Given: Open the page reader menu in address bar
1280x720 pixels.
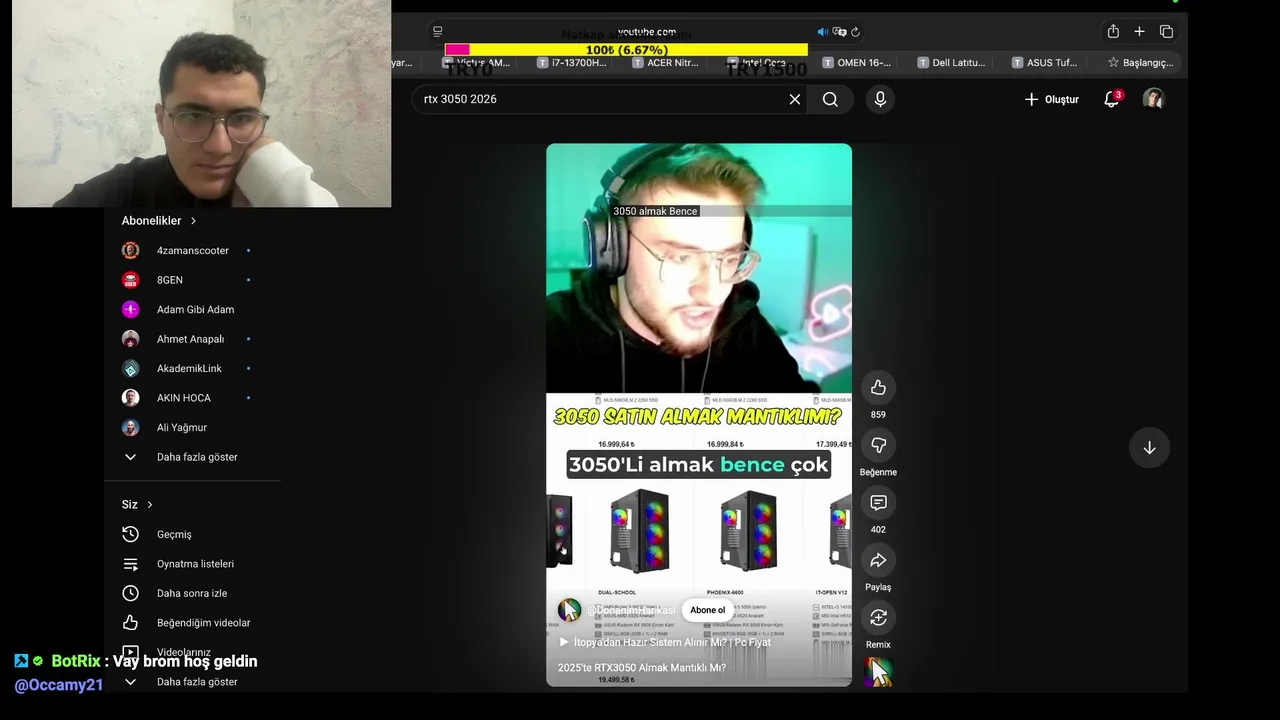Looking at the screenshot, I should [x=437, y=32].
